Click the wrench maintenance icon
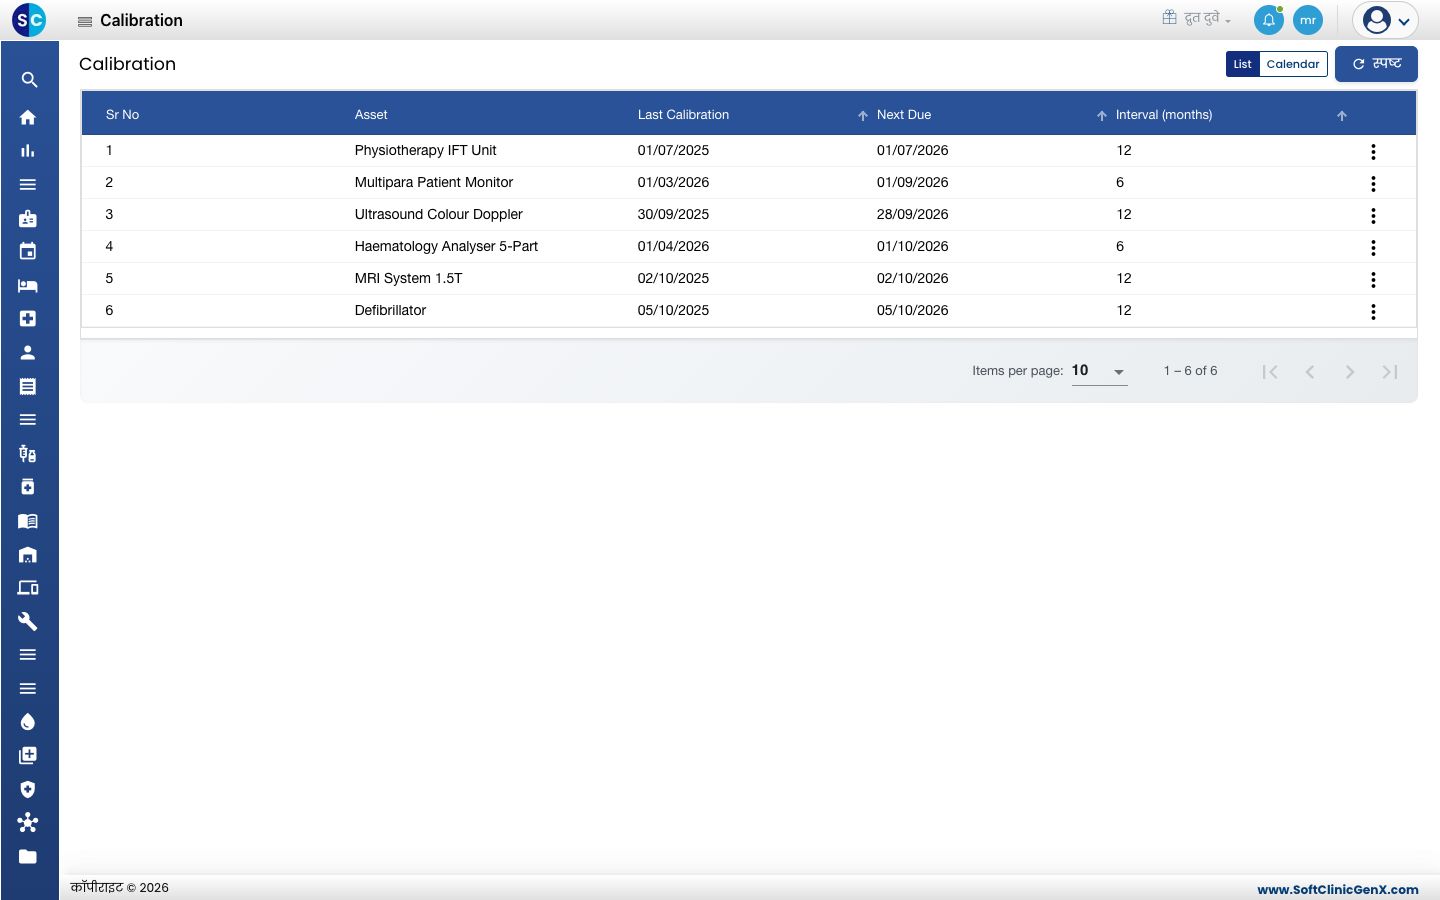 coord(28,621)
